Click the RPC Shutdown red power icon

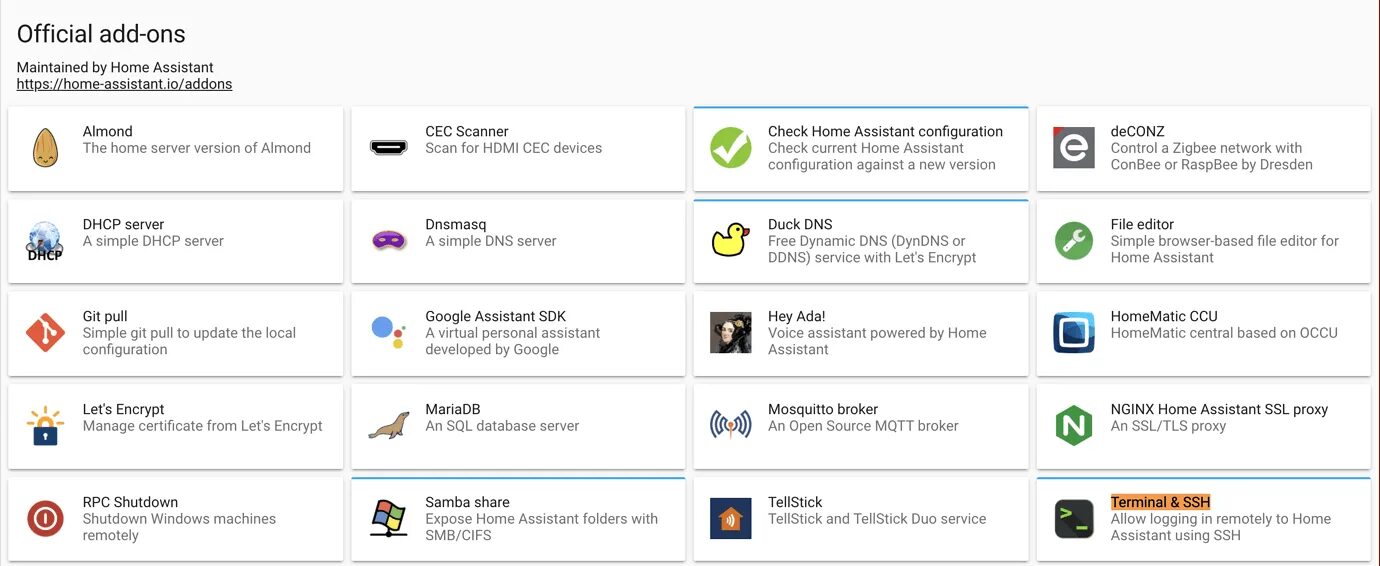click(x=45, y=519)
